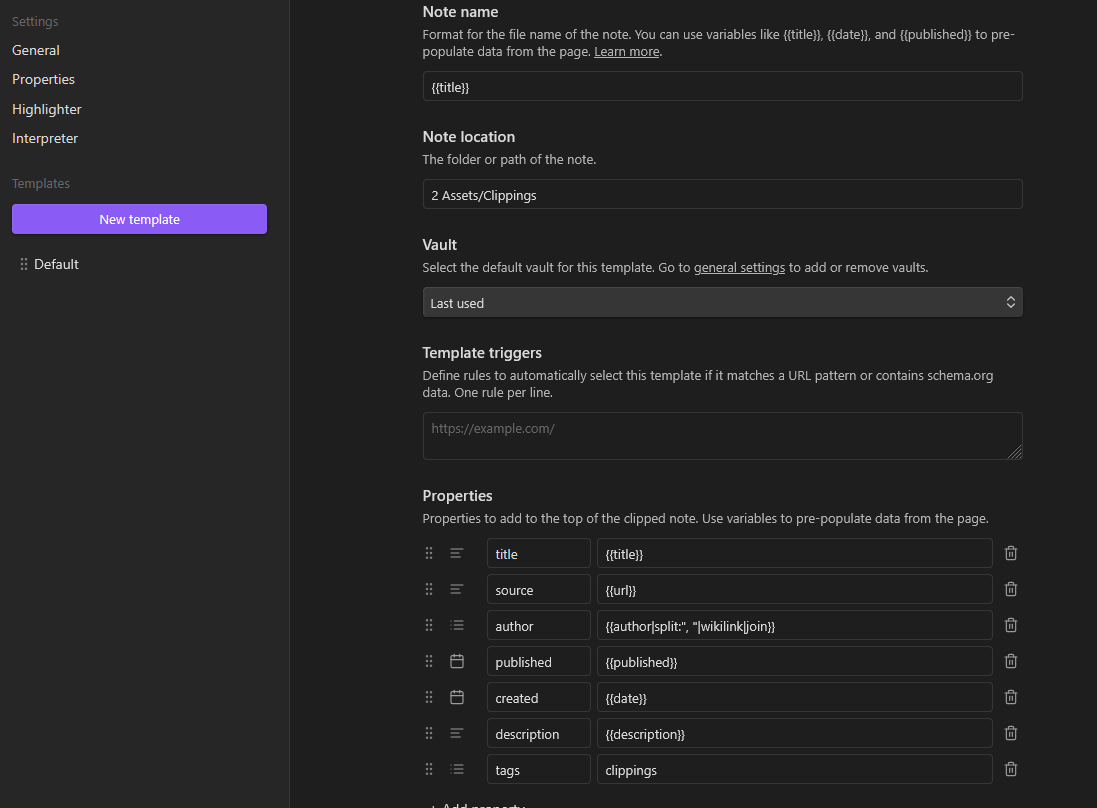Image resolution: width=1097 pixels, height=808 pixels.
Task: Click the text type icon beside description
Action: pyautogui.click(x=457, y=732)
